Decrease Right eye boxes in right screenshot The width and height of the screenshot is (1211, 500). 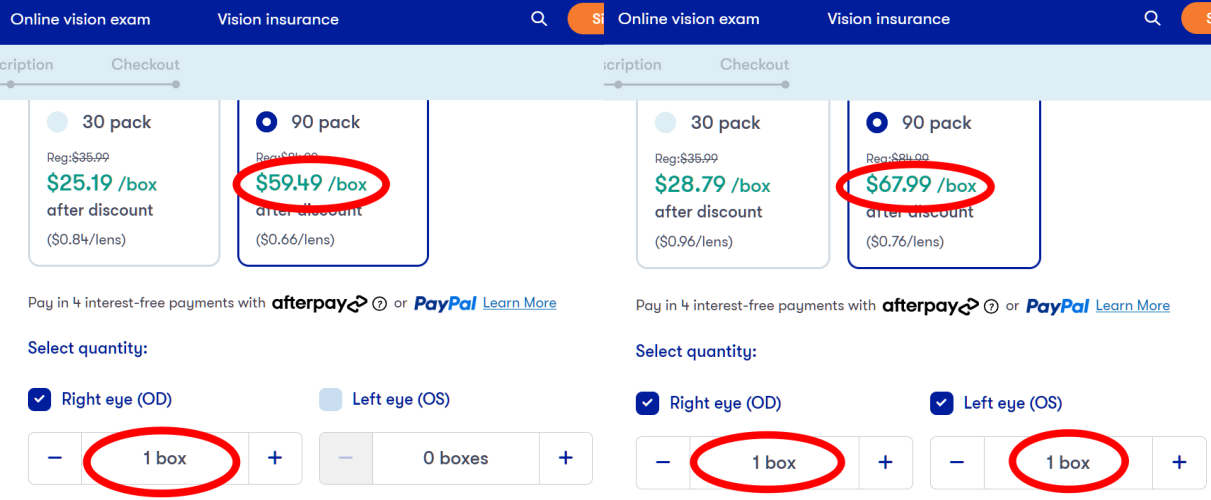(663, 462)
